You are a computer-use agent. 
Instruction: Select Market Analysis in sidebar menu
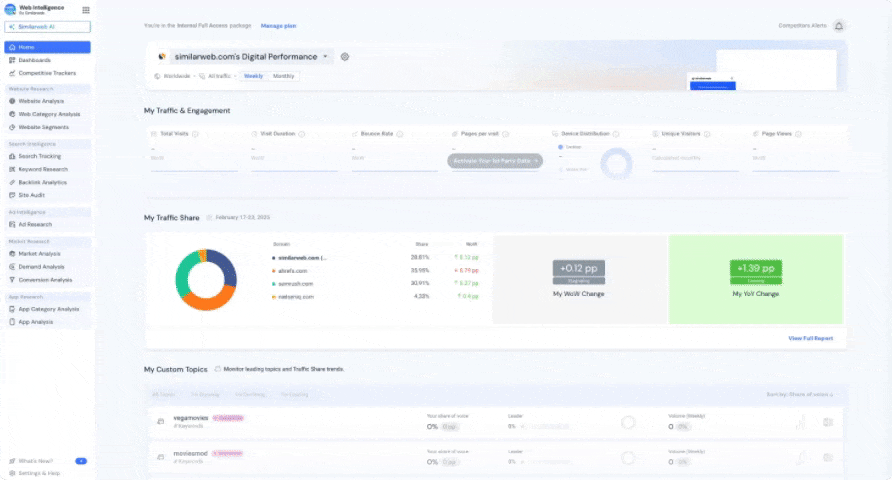pos(40,254)
